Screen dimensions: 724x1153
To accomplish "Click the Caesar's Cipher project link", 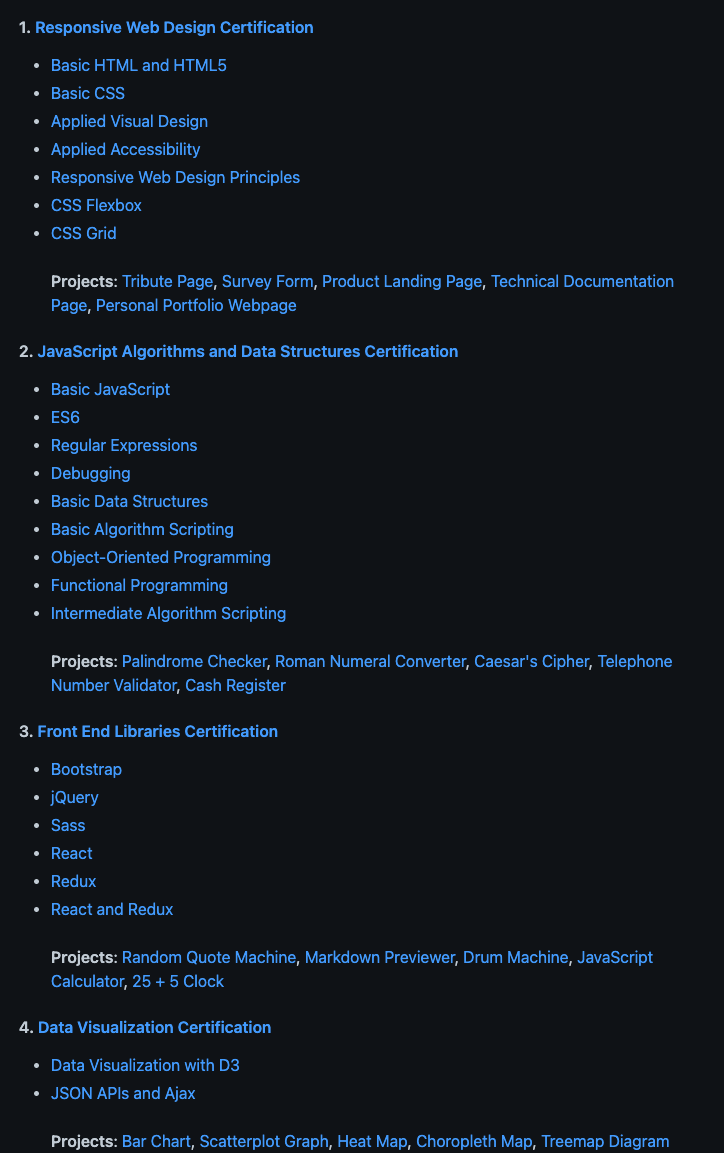I will (x=531, y=662).
